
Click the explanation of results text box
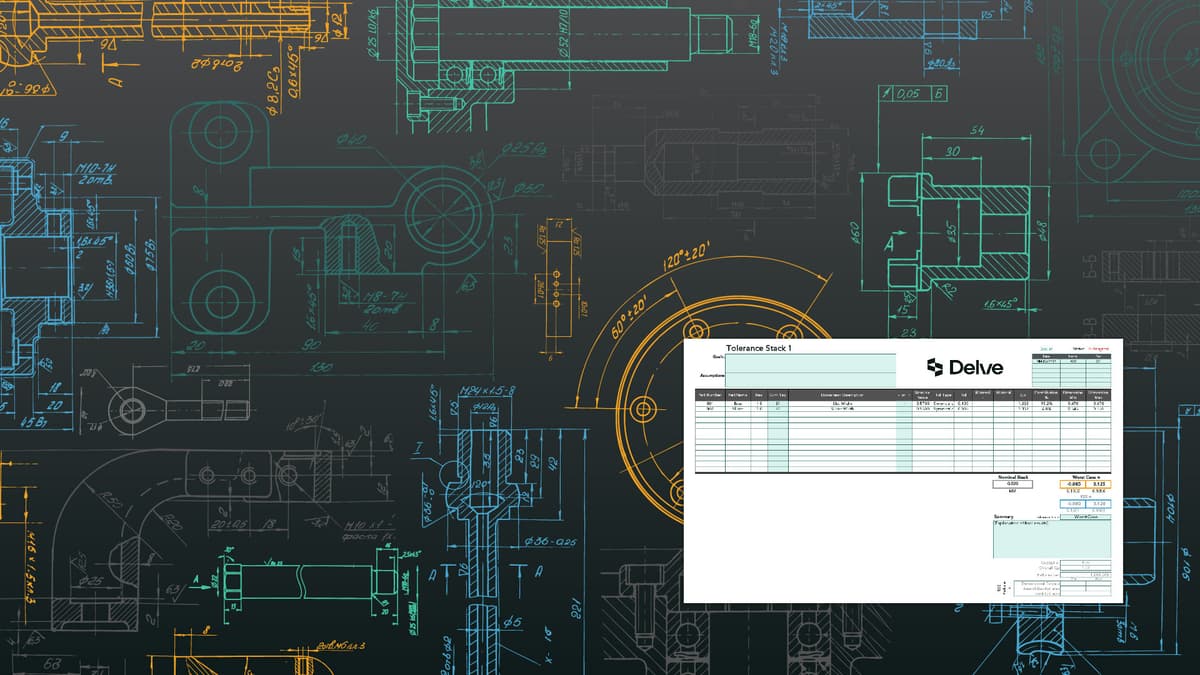tap(1053, 536)
